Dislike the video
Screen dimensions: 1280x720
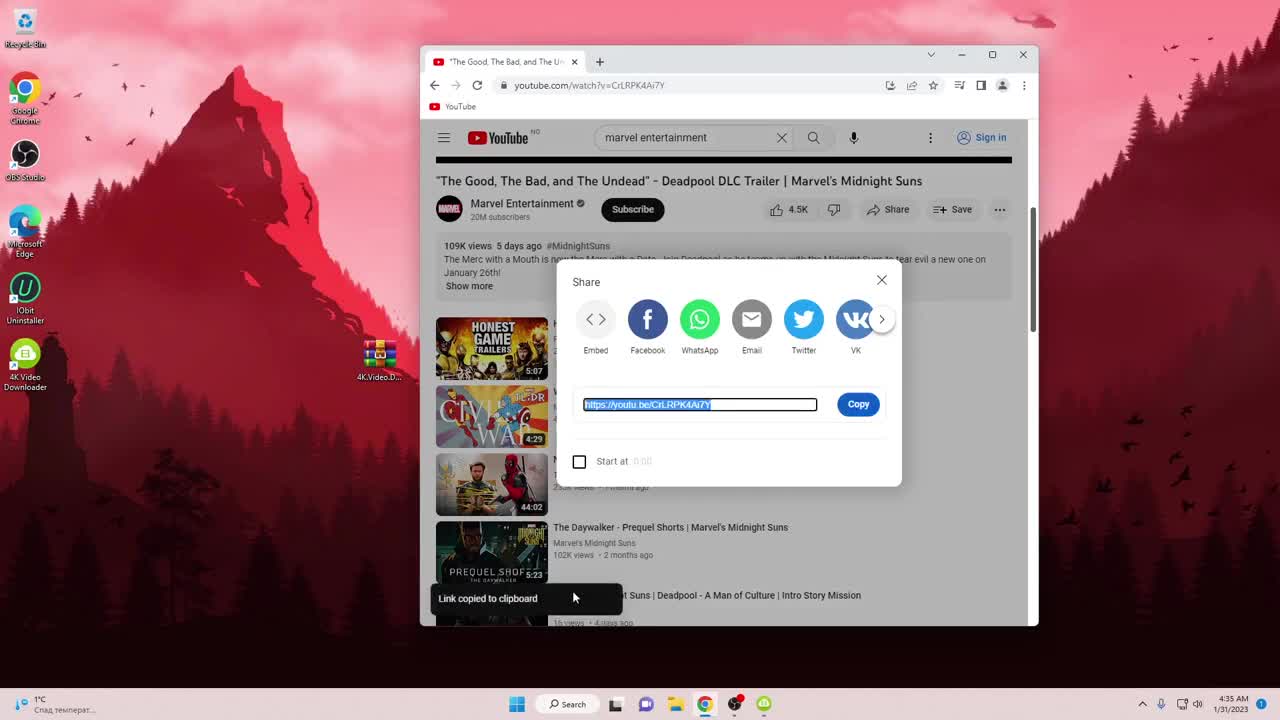click(x=833, y=209)
